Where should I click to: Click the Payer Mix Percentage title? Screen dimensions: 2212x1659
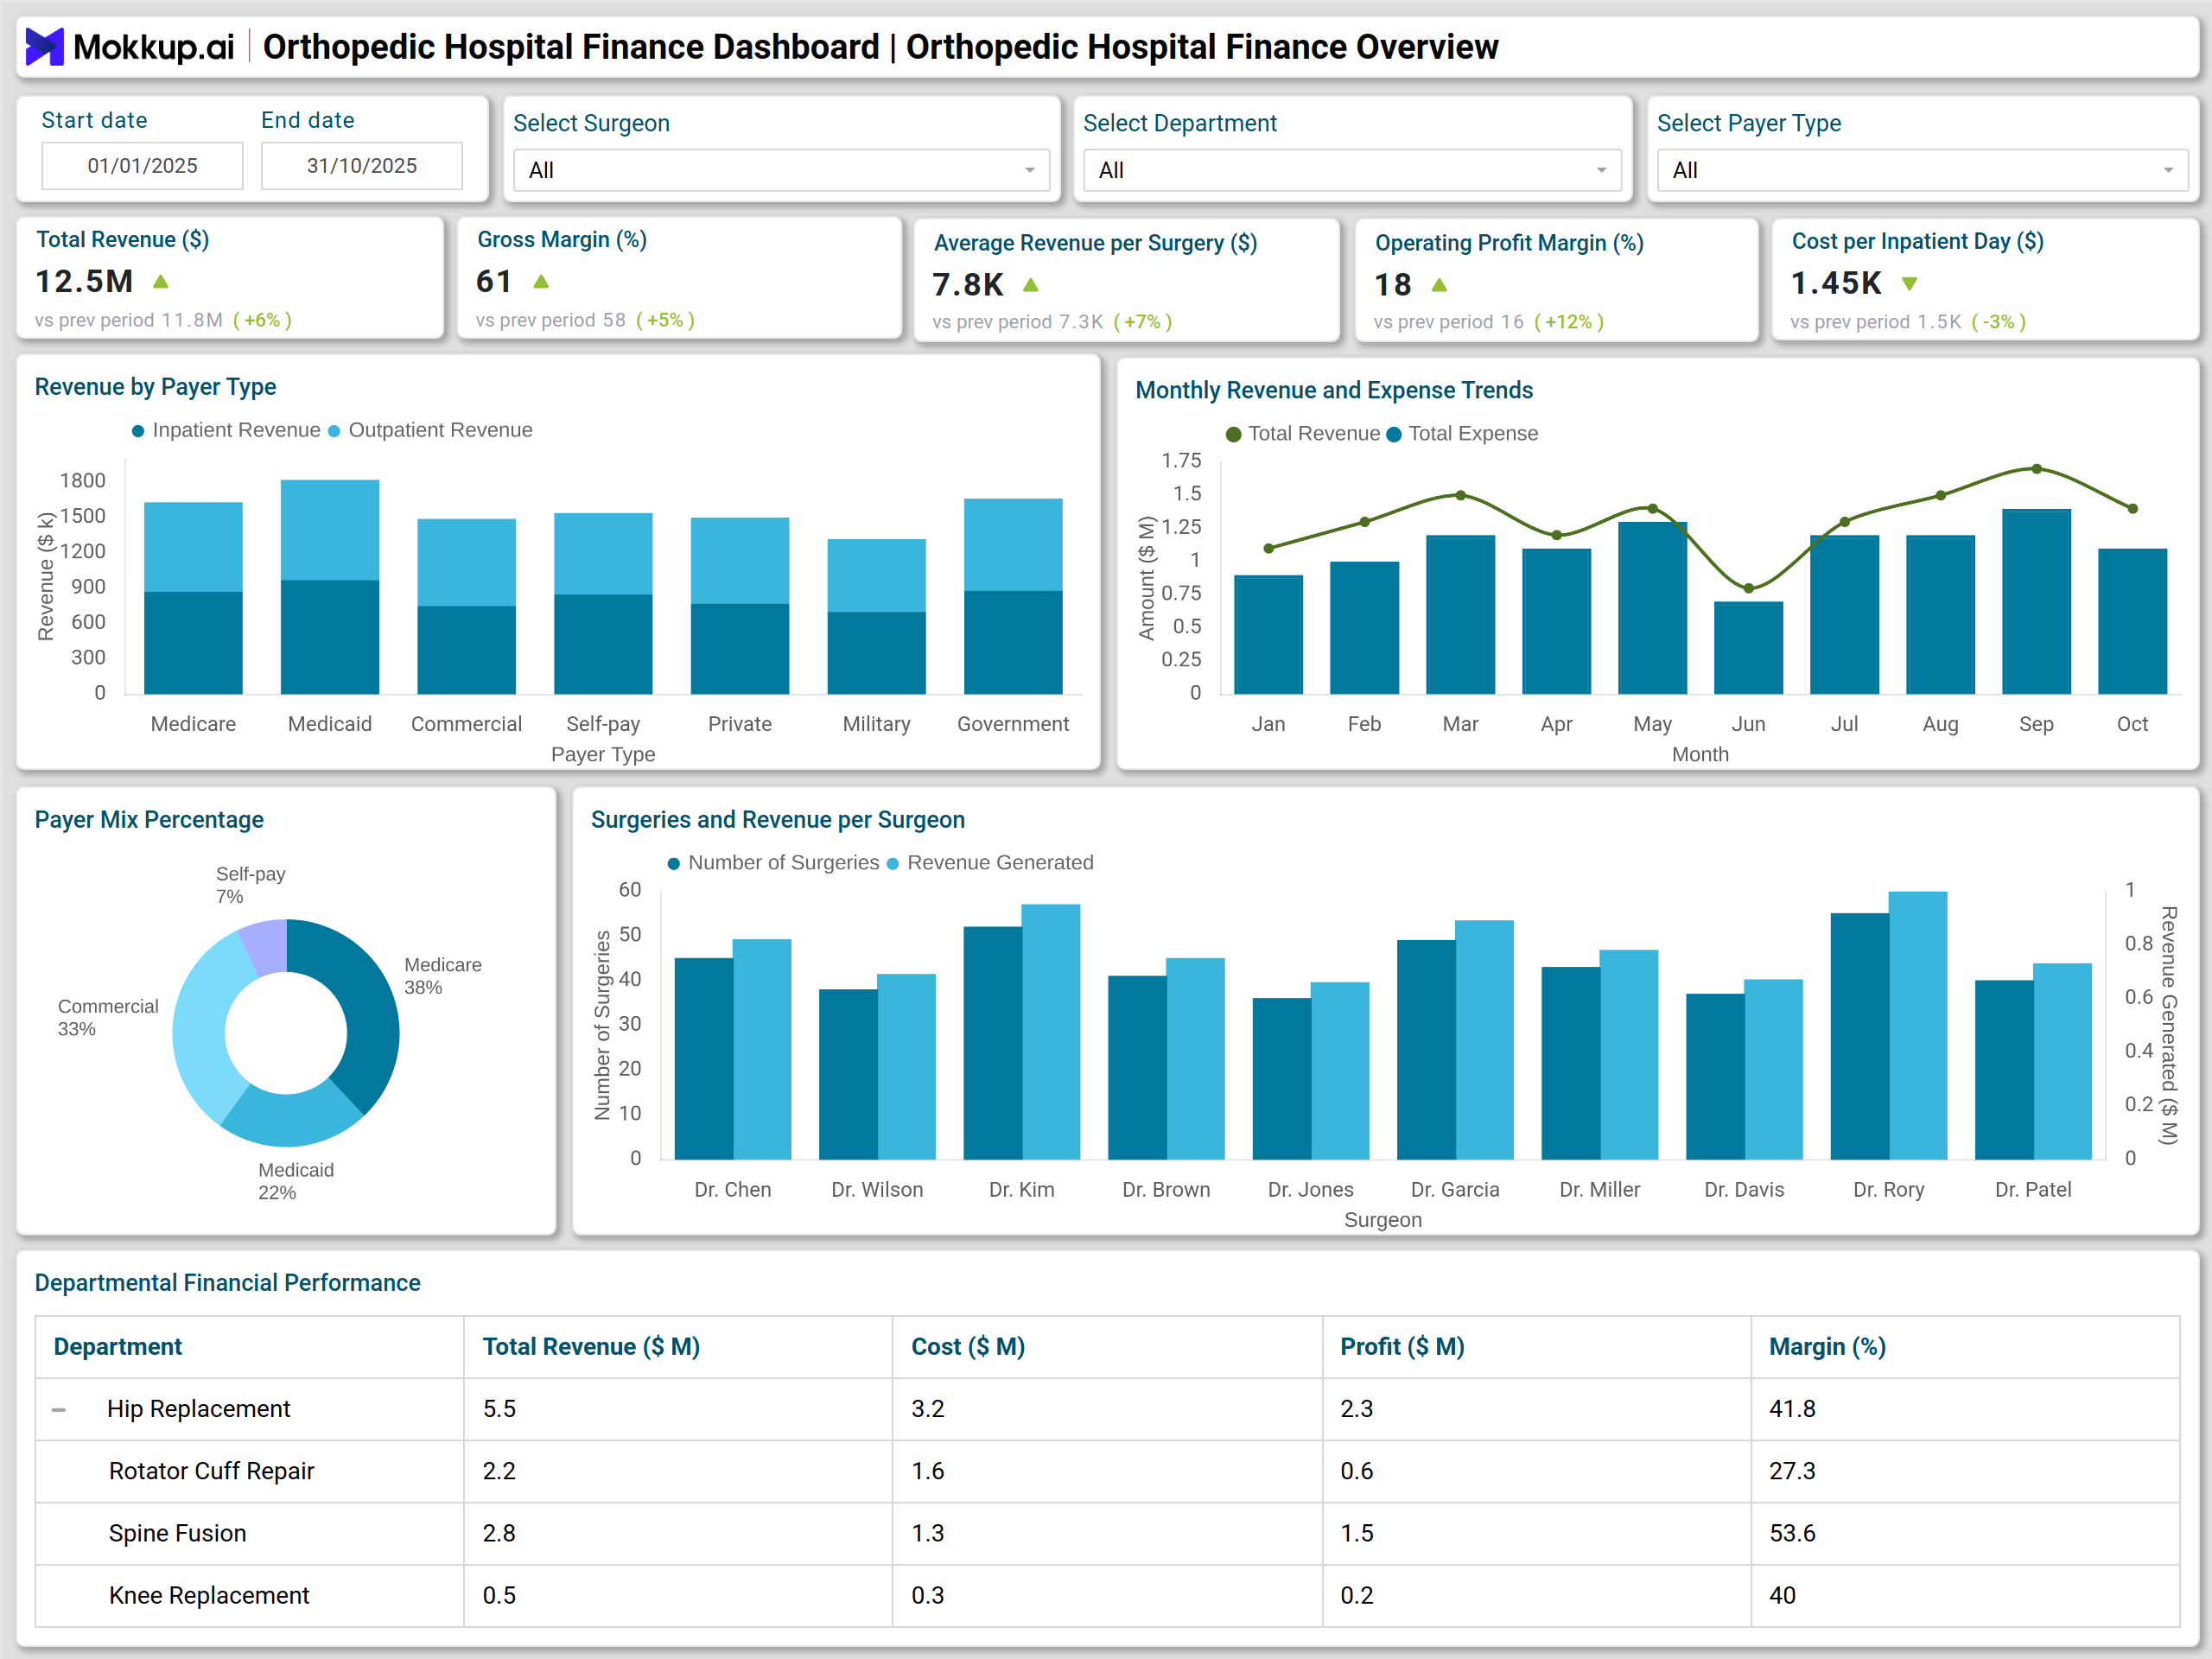(149, 820)
